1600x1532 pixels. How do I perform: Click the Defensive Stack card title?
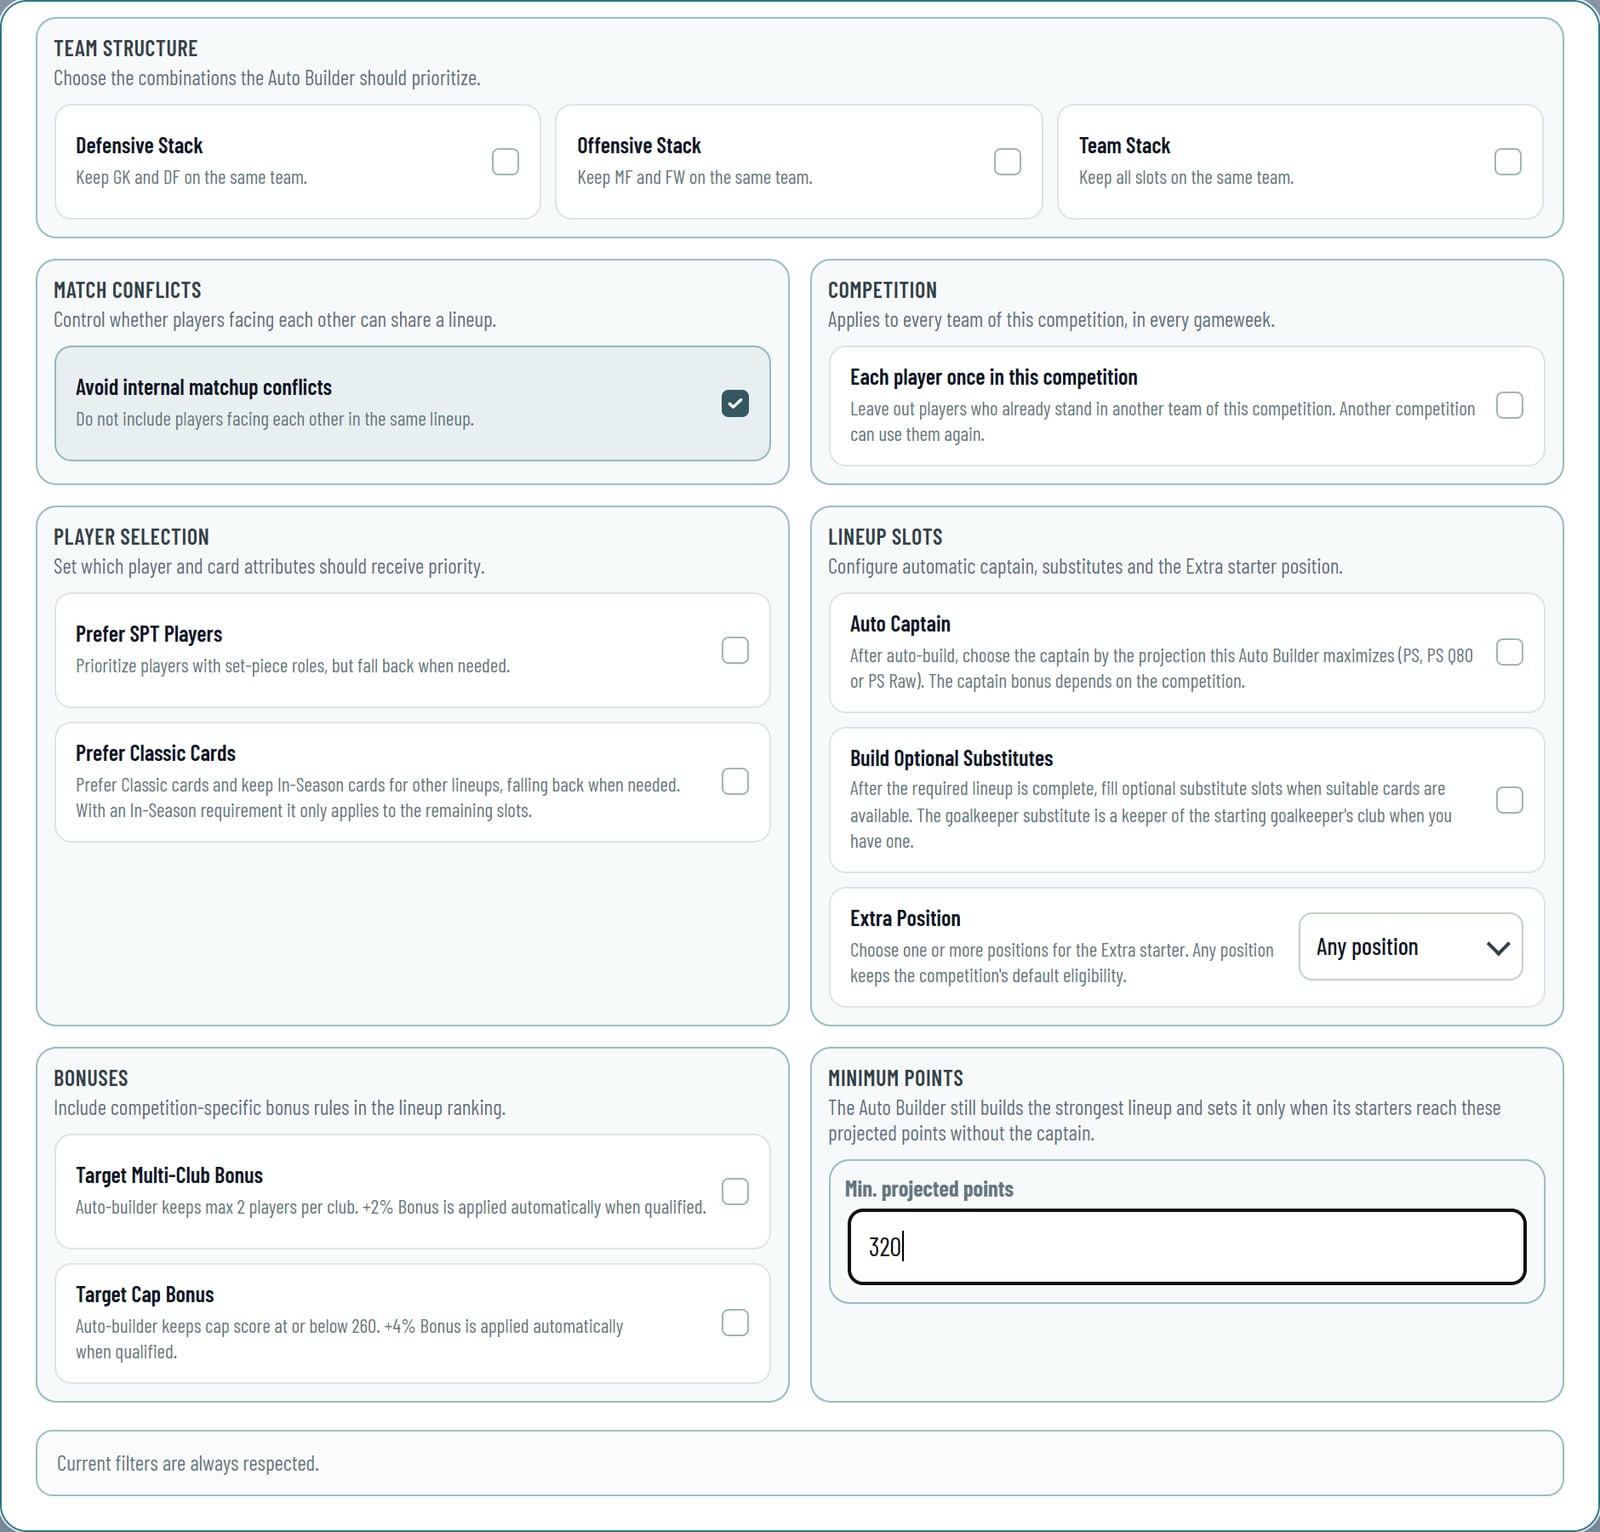[x=139, y=146]
